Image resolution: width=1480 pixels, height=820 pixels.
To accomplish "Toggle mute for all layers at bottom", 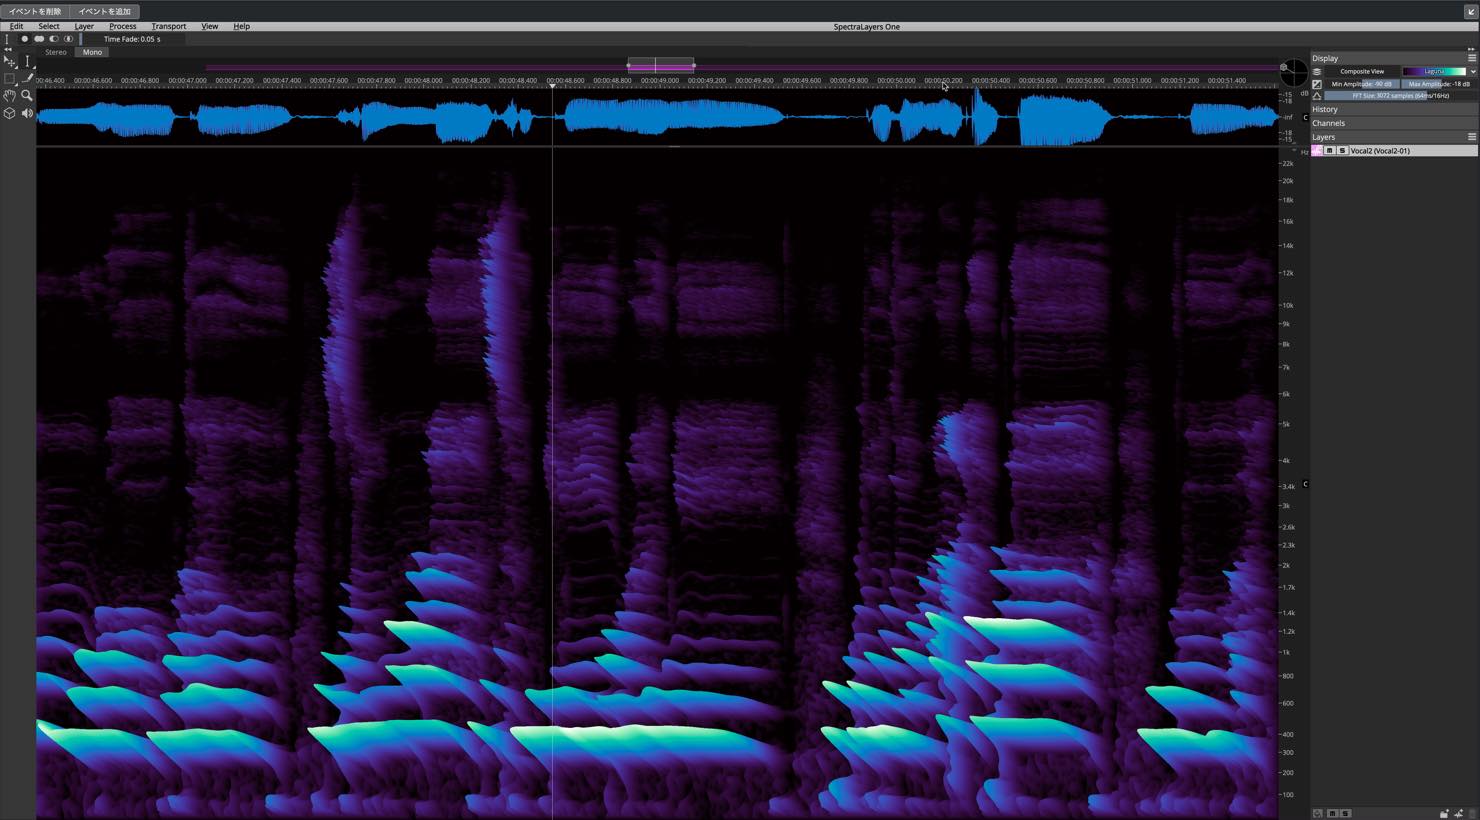I will pos(1333,813).
